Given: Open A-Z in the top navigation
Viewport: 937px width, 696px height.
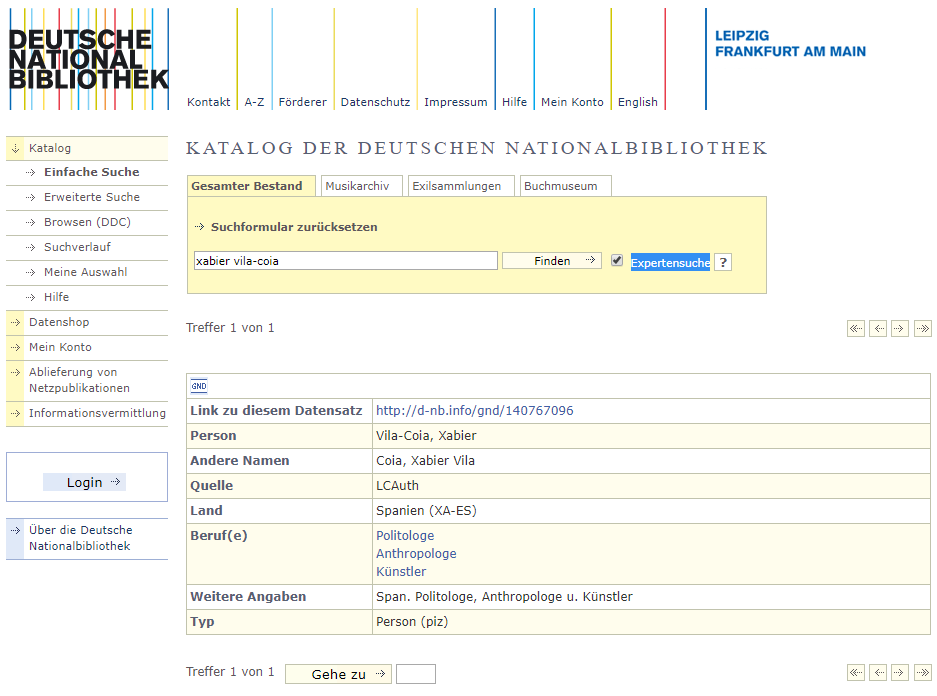Looking at the screenshot, I should coord(255,102).
